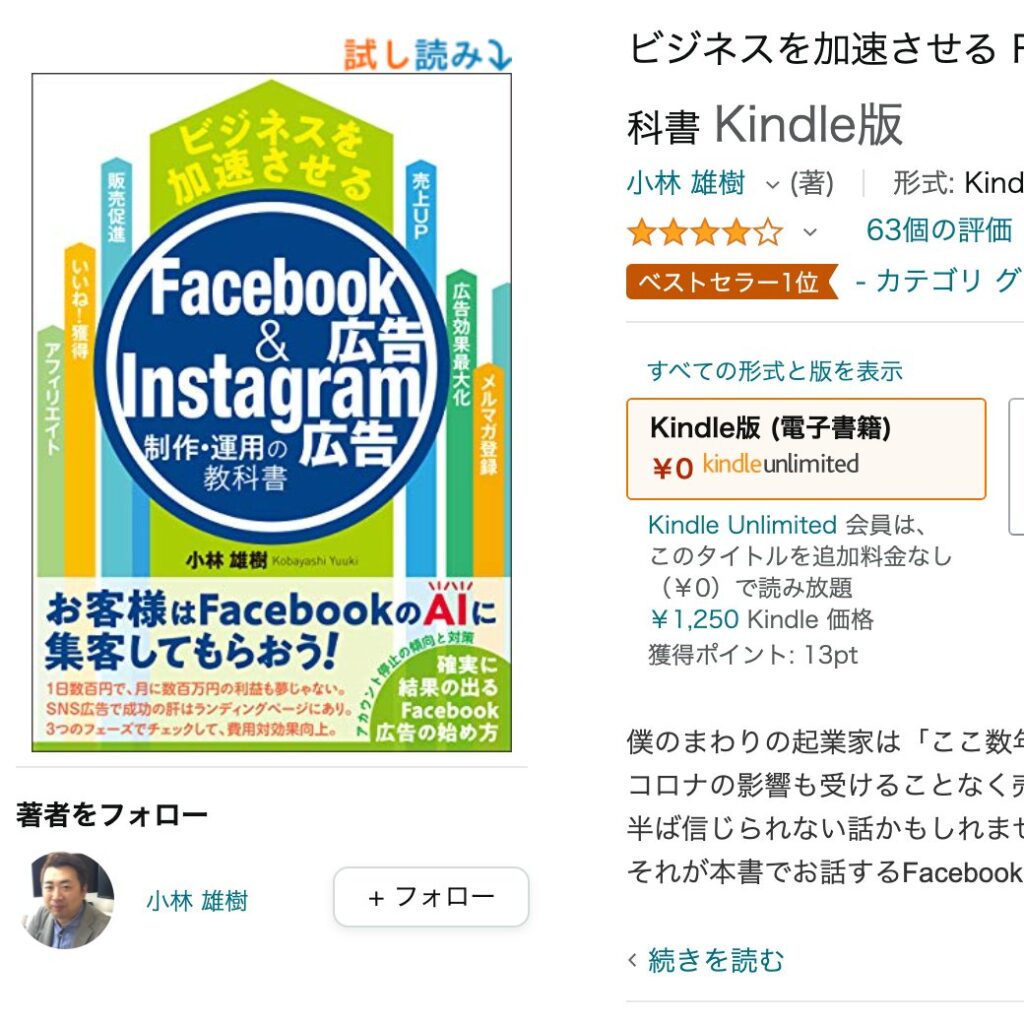Open the book cover image
This screenshot has width=1024, height=1024.
click(272, 411)
